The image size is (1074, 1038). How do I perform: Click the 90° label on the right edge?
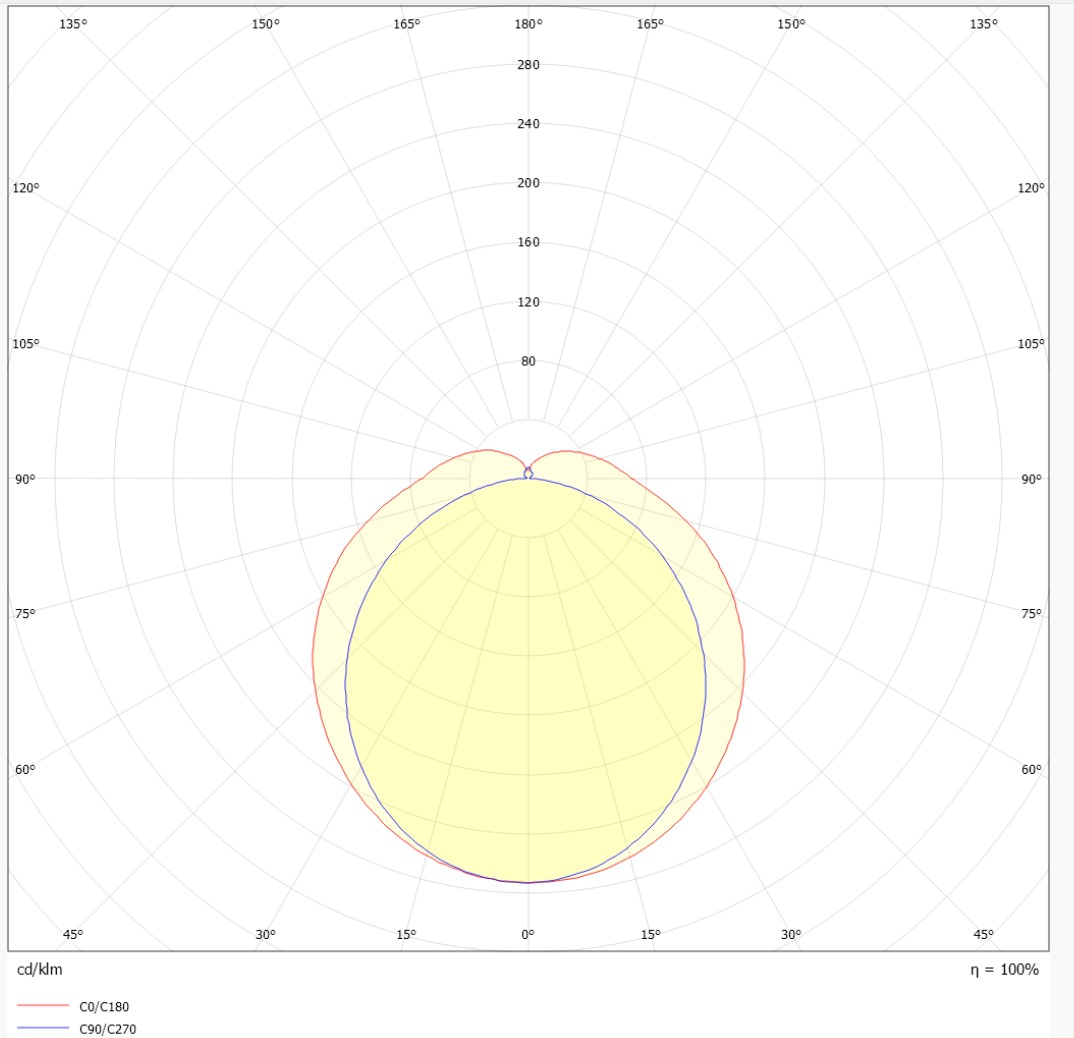[x=1031, y=479]
